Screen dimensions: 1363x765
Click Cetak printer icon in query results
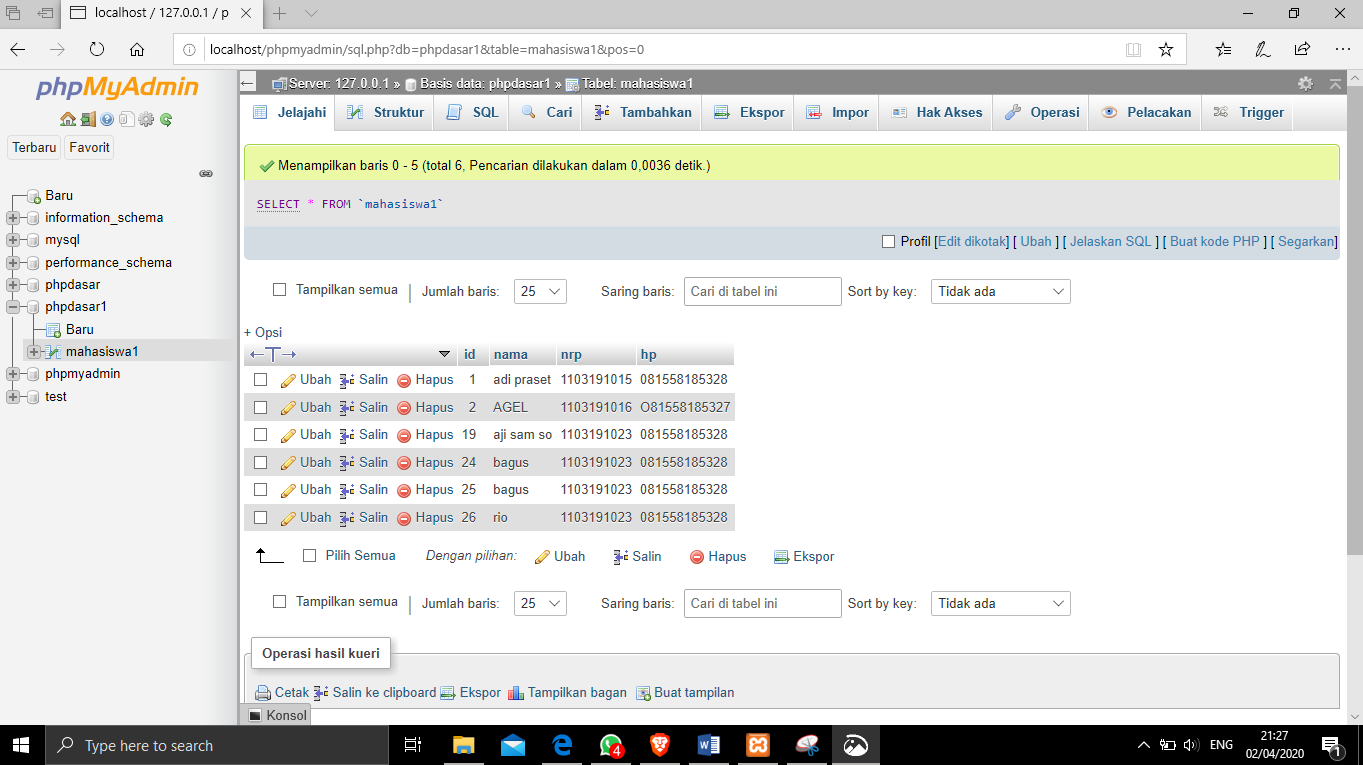[263, 693]
